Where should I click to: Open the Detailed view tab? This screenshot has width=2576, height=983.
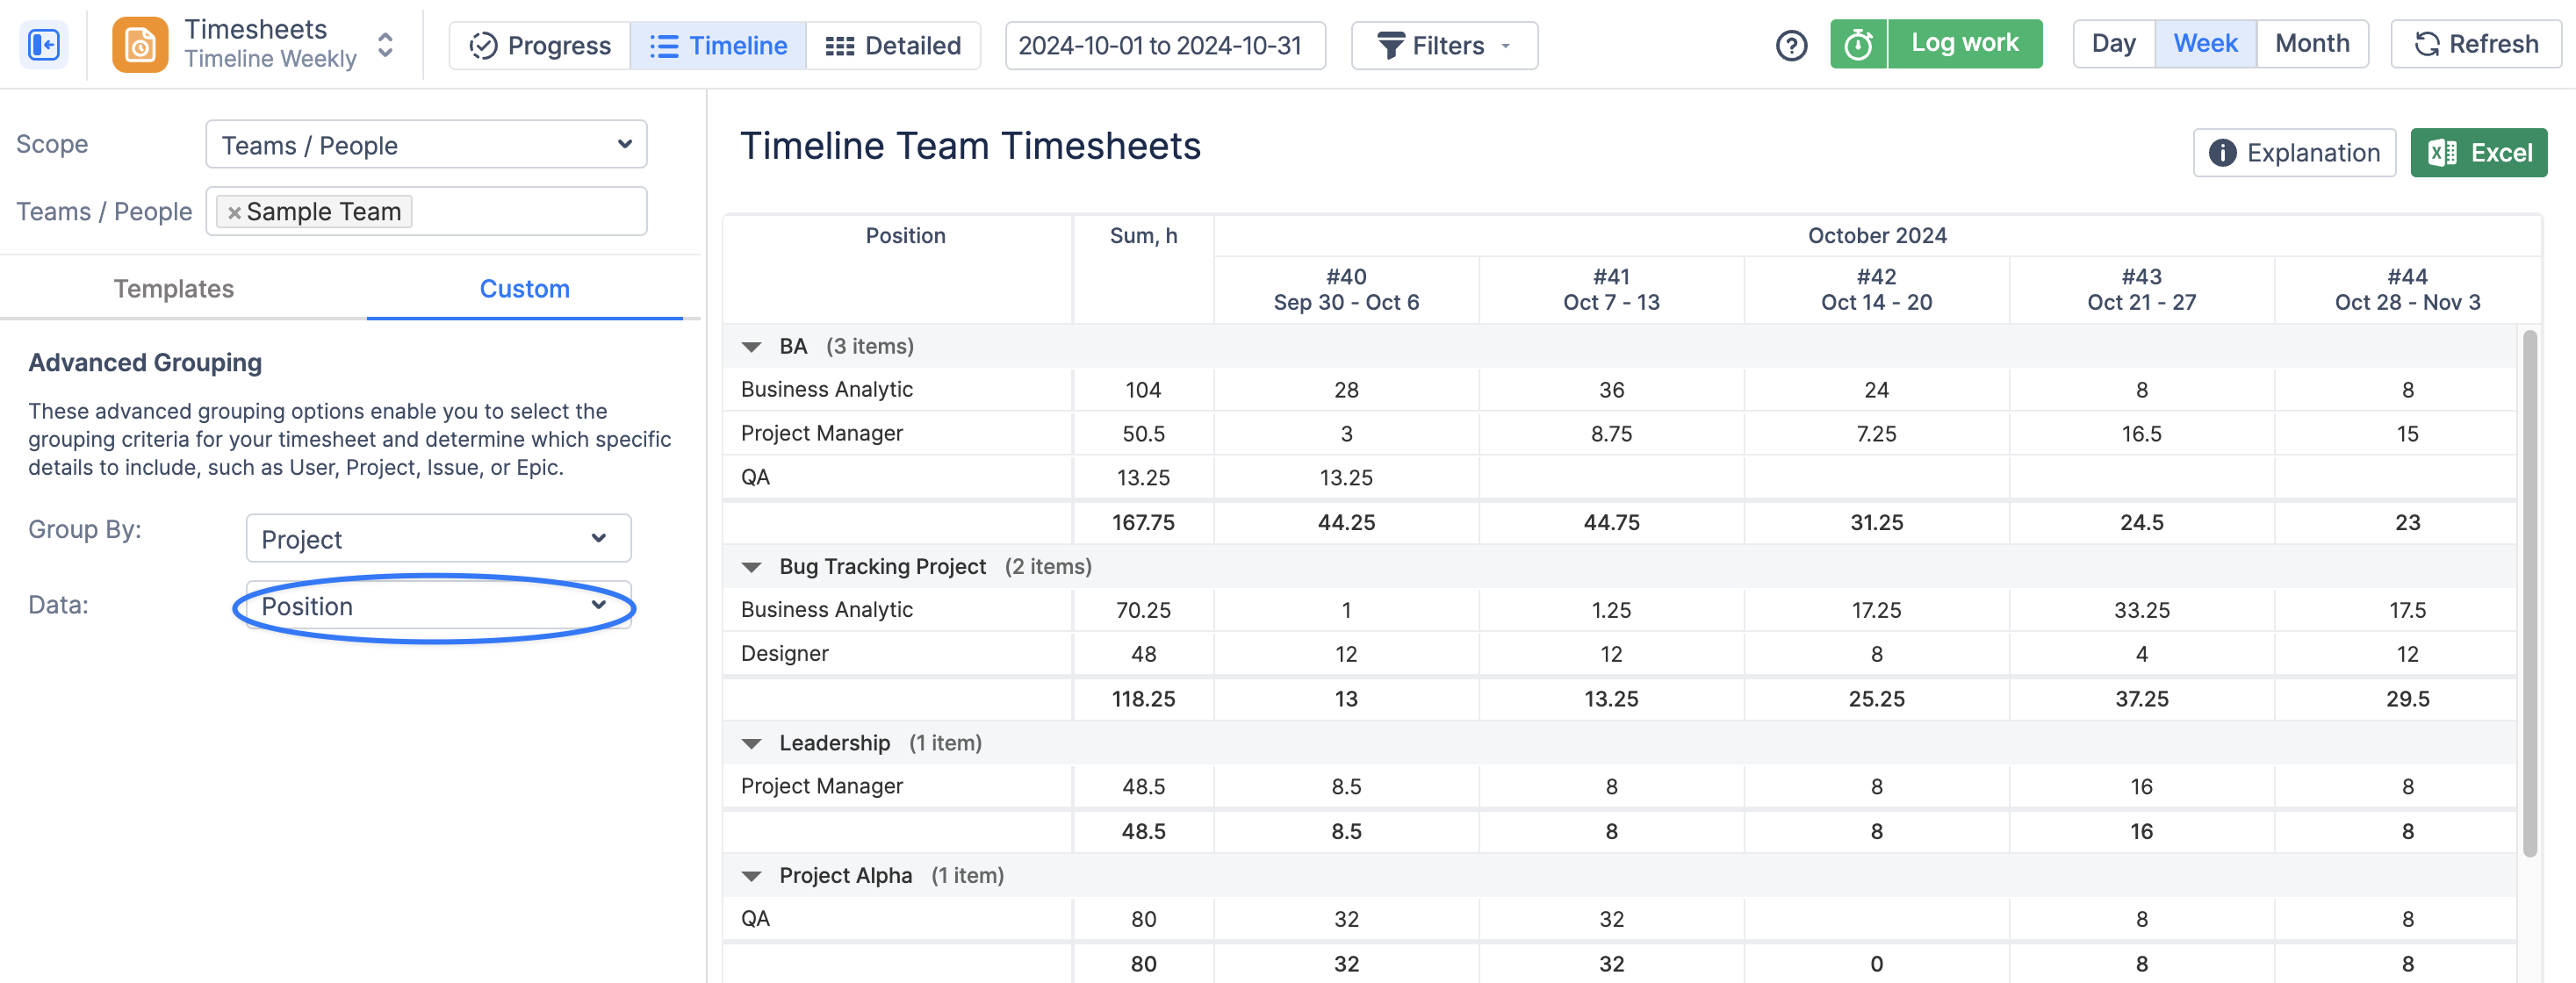click(x=893, y=46)
